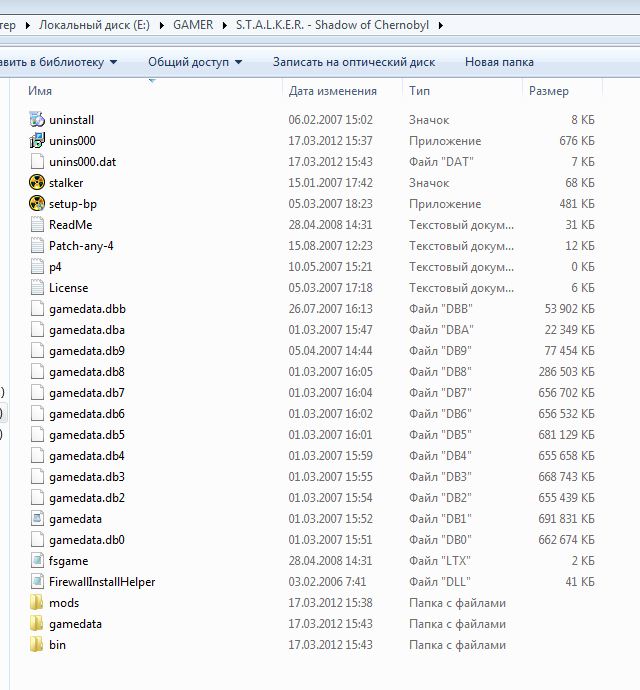Select the gamedata.db0 file icon
This screenshot has width=640, height=690.
pos(37,540)
